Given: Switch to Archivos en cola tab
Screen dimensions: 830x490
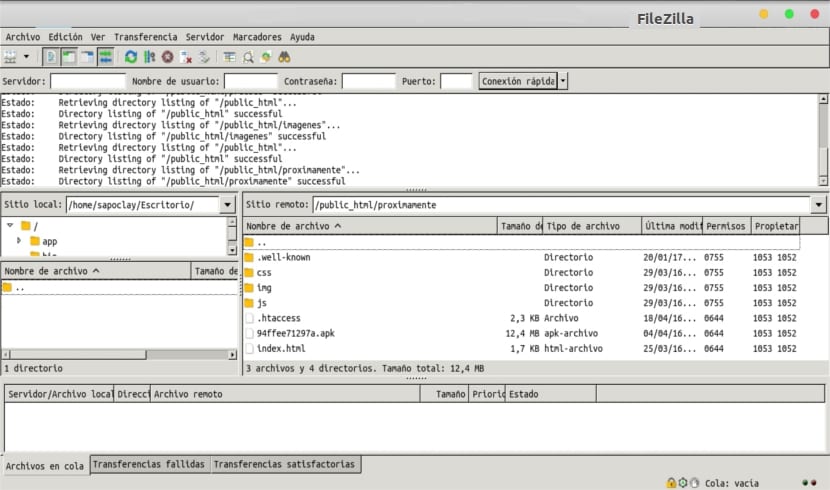Looking at the screenshot, I should tap(45, 466).
